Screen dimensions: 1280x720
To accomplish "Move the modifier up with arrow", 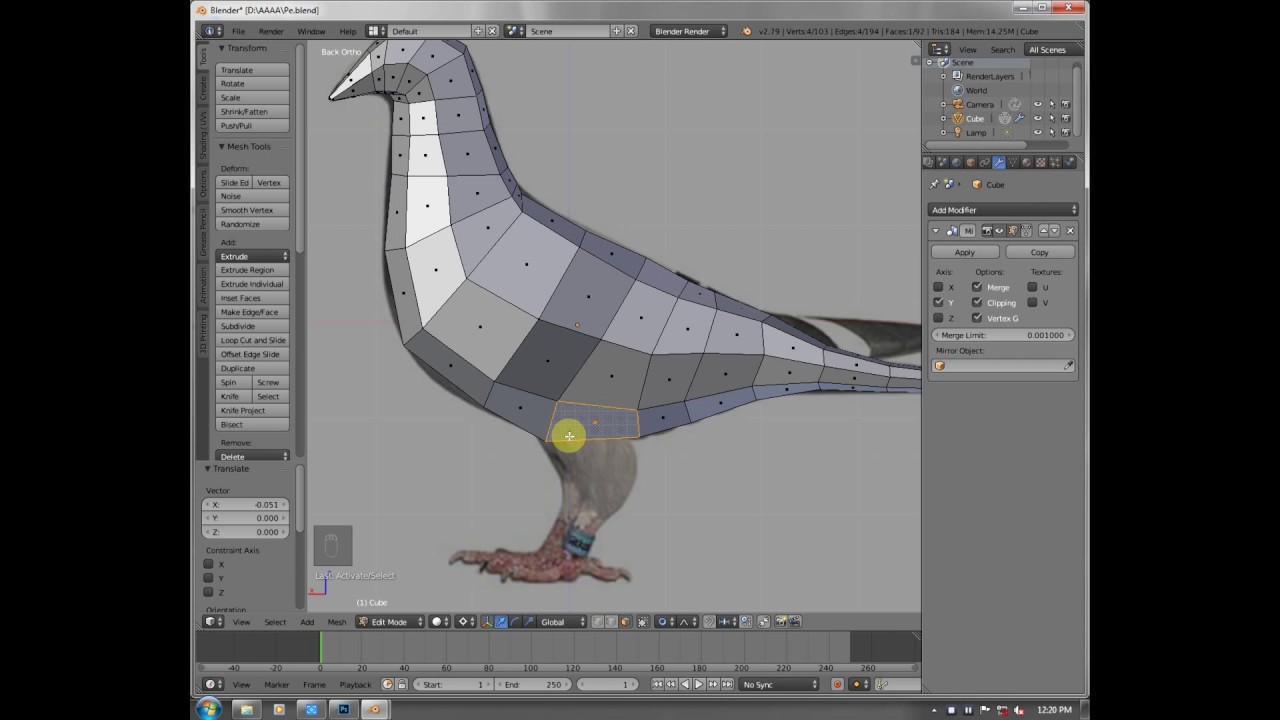I will [1044, 230].
